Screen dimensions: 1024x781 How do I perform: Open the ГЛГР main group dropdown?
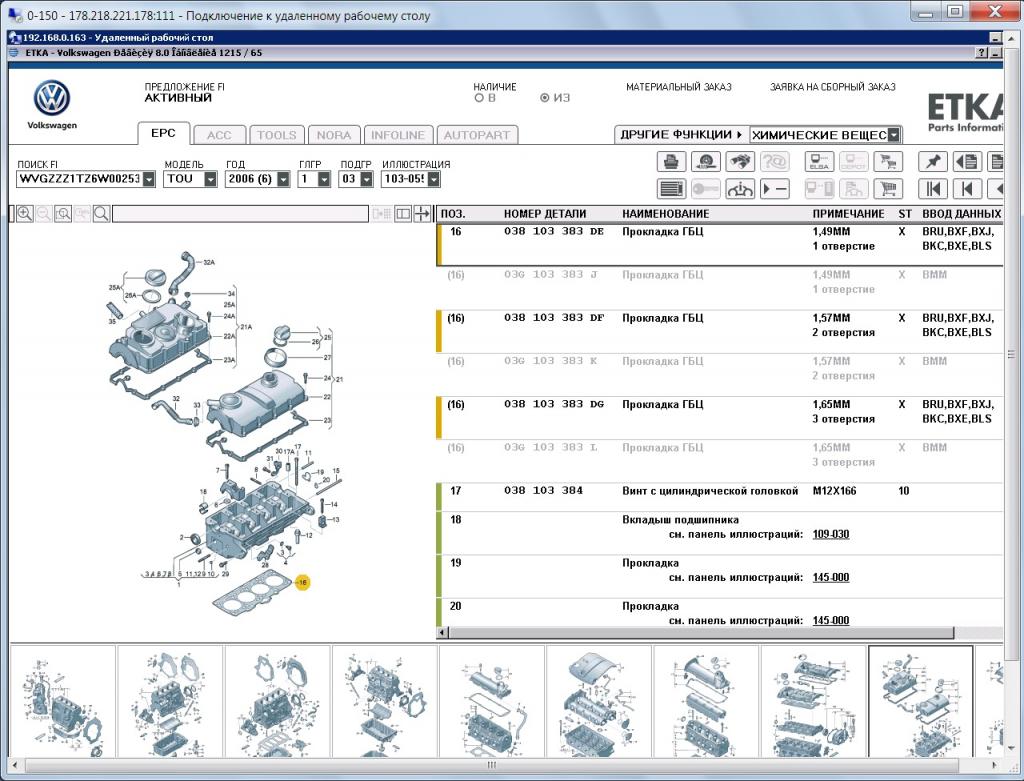(x=324, y=179)
